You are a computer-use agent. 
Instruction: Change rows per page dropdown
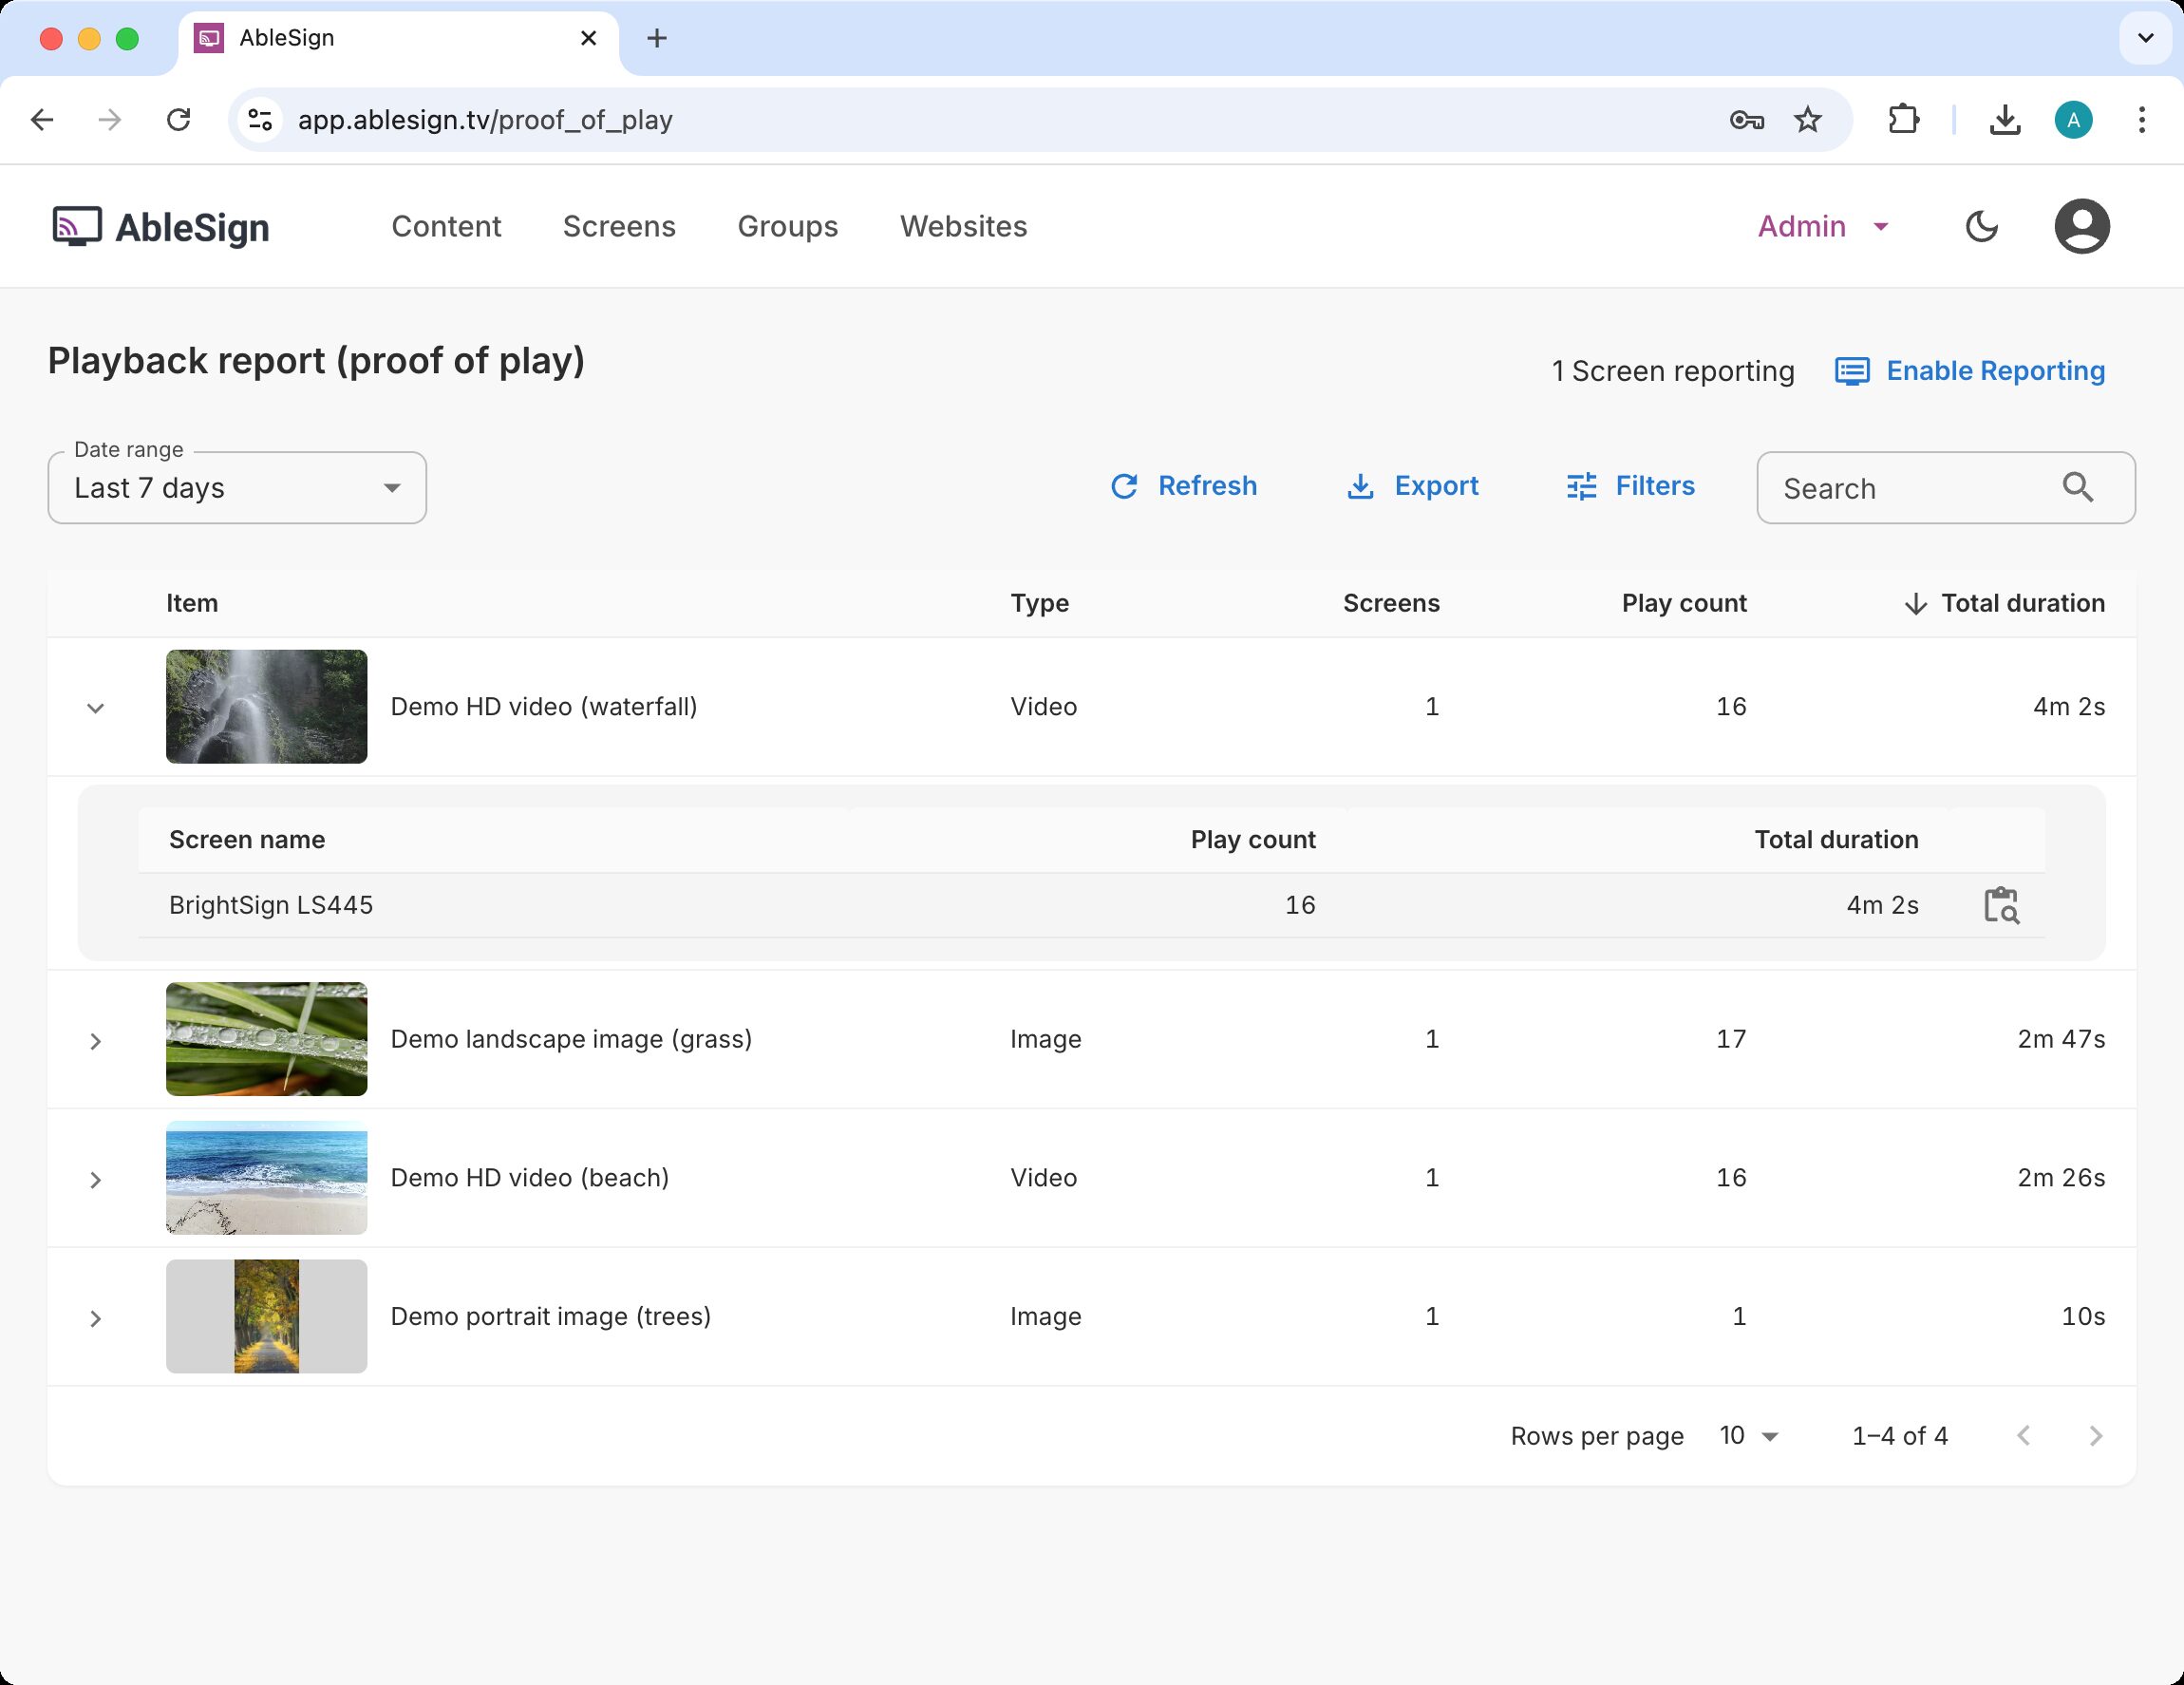pos(1748,1436)
